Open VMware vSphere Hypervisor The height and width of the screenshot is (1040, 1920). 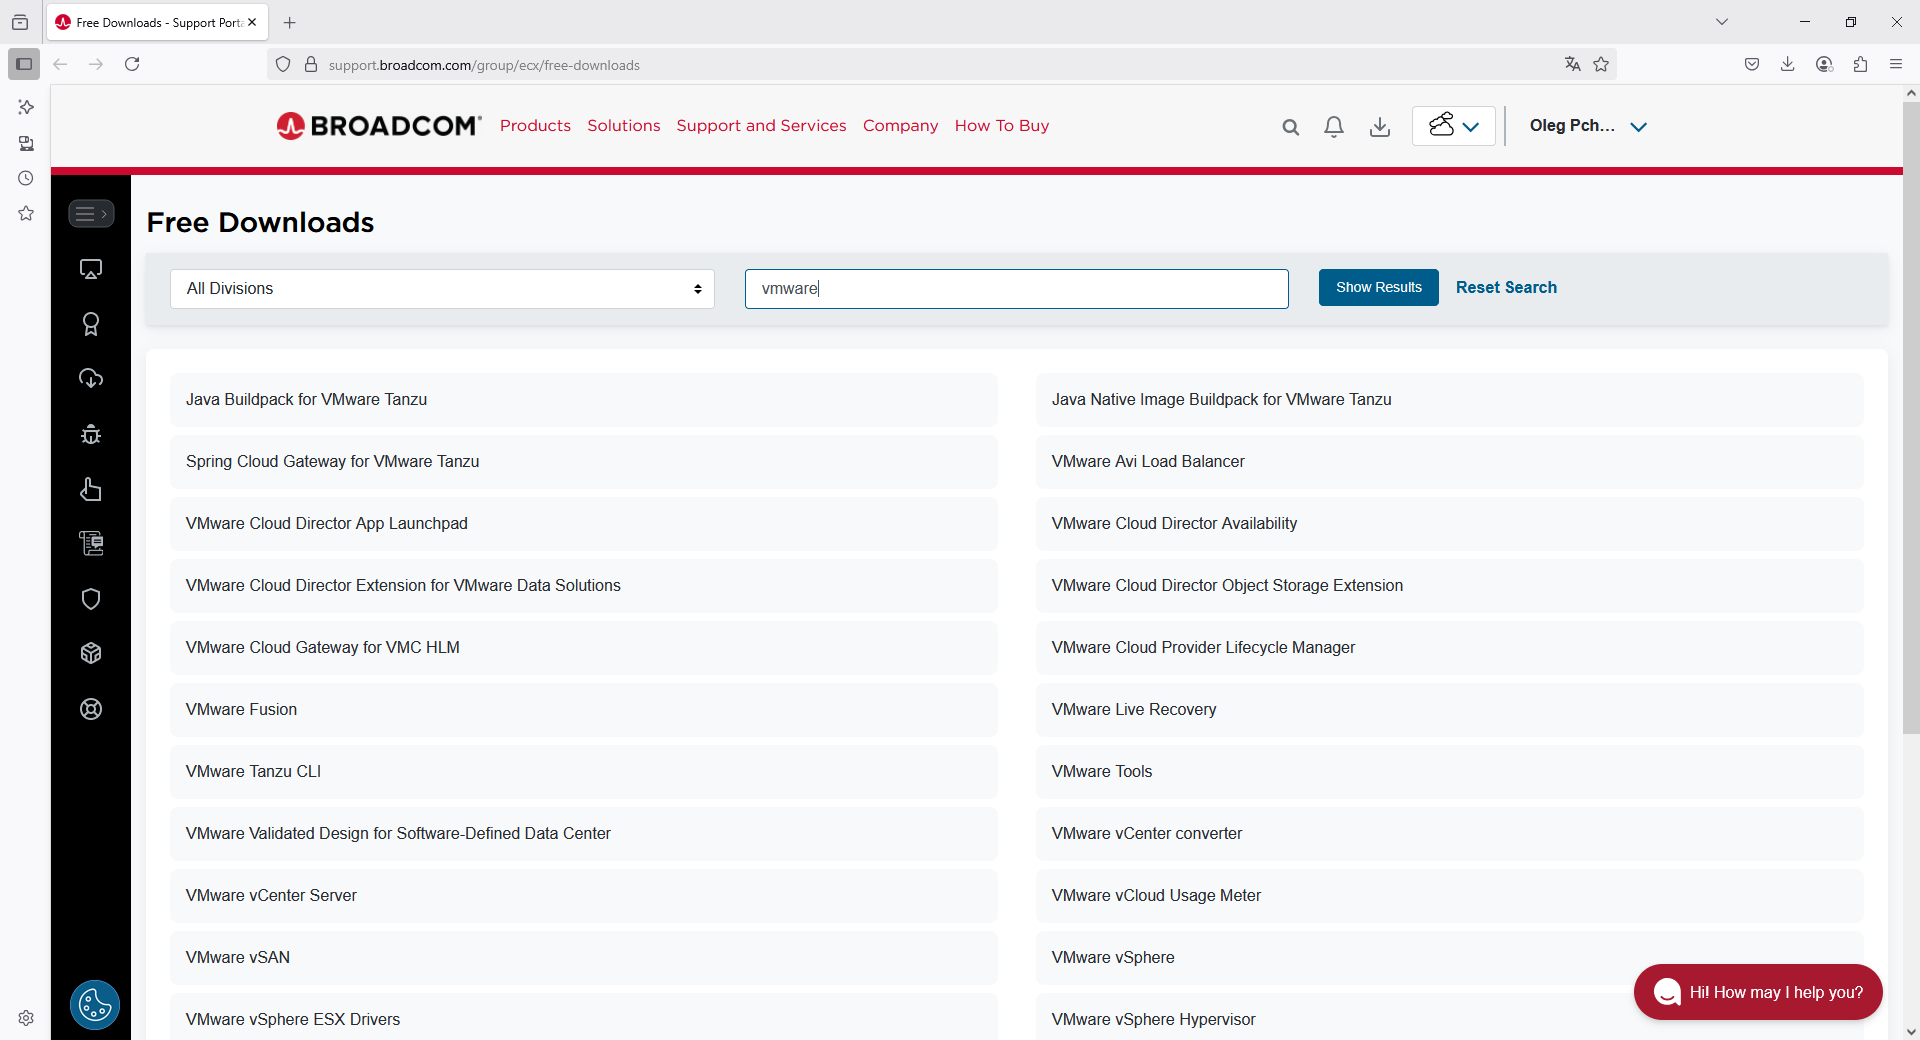(x=1450, y=1017)
